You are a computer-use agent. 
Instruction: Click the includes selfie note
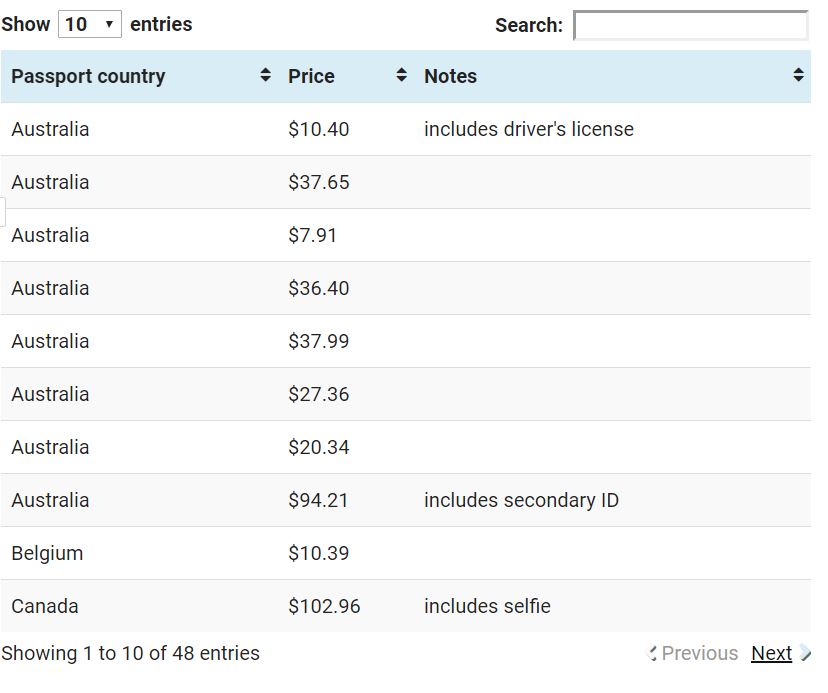click(x=487, y=606)
